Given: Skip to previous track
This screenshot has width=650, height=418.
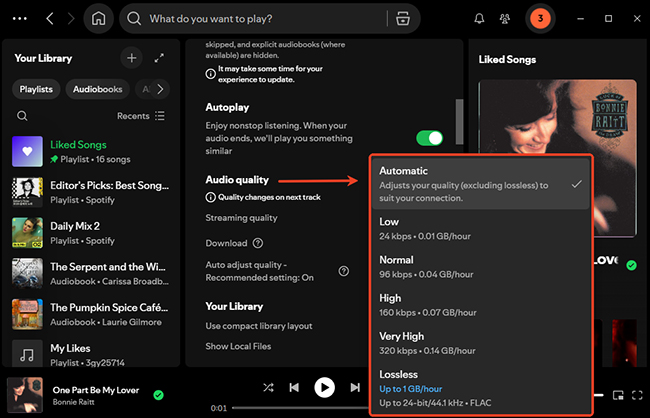Looking at the screenshot, I should tap(294, 387).
